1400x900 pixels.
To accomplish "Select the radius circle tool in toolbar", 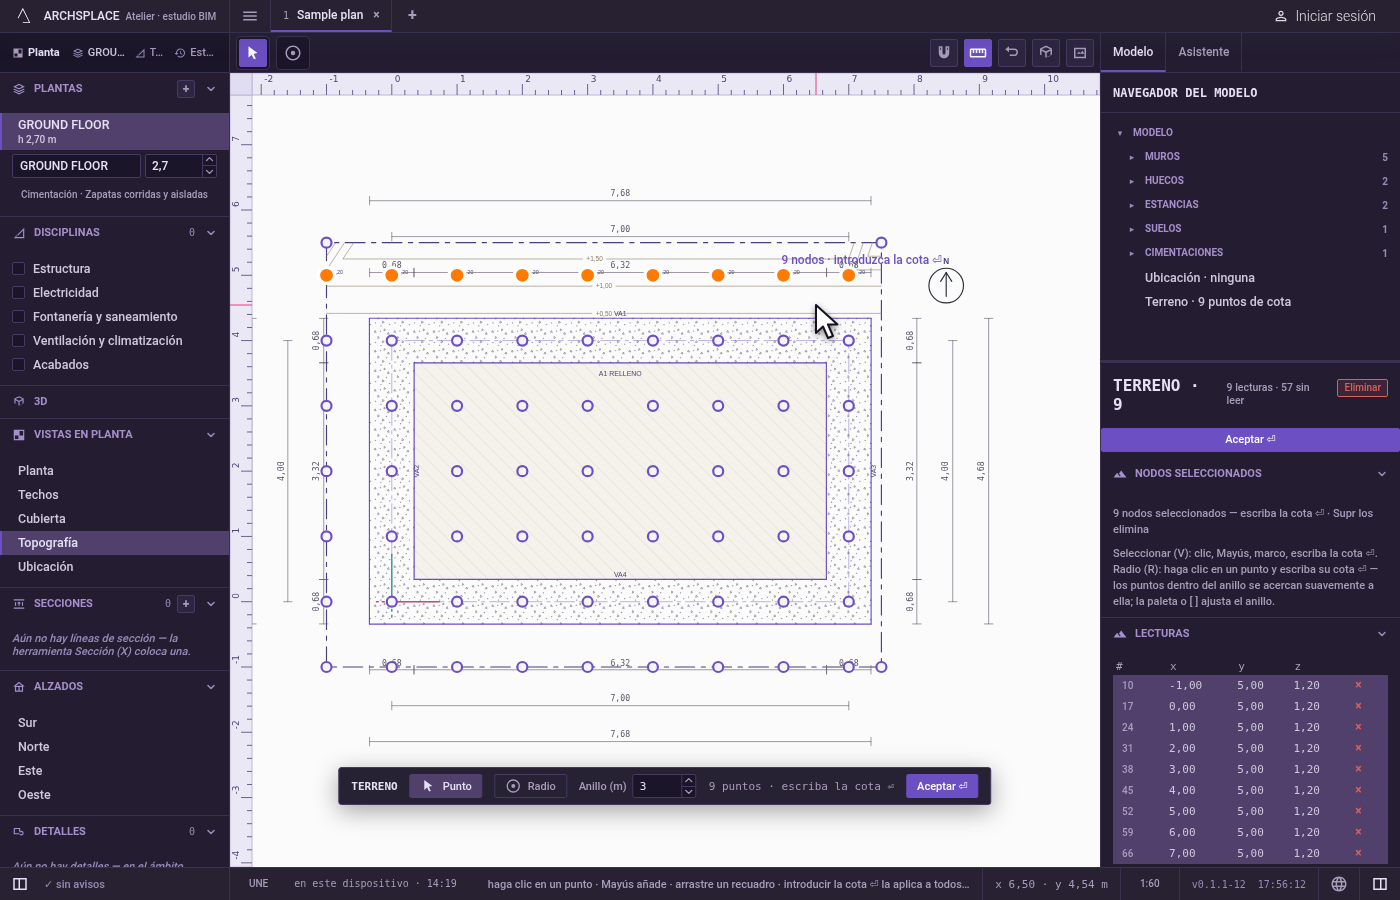I will coord(293,53).
